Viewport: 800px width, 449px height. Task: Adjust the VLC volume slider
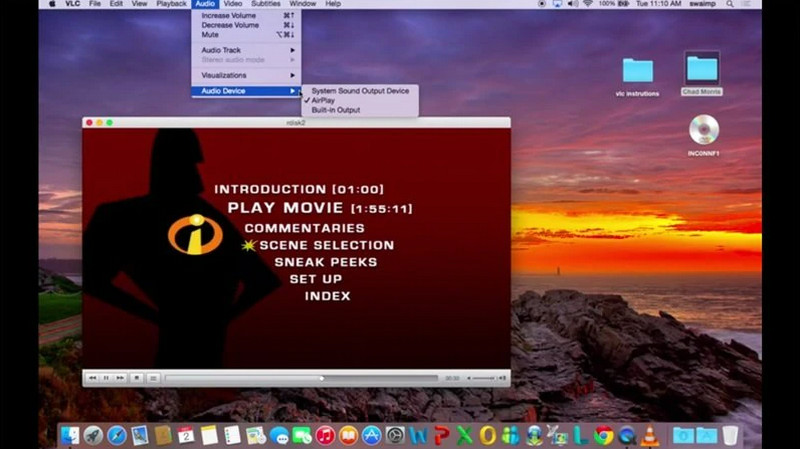[484, 378]
